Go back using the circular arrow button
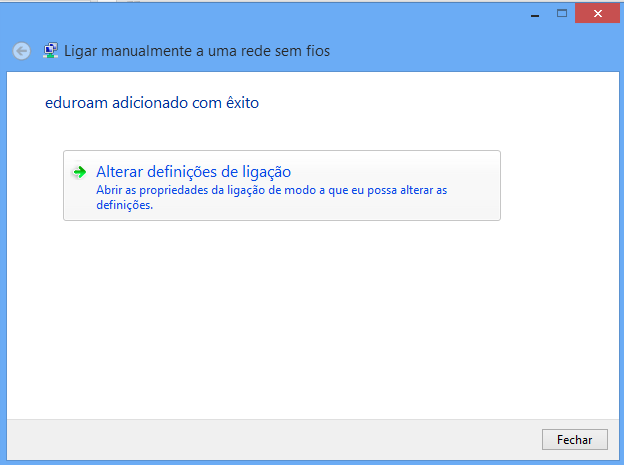 pyautogui.click(x=21, y=51)
